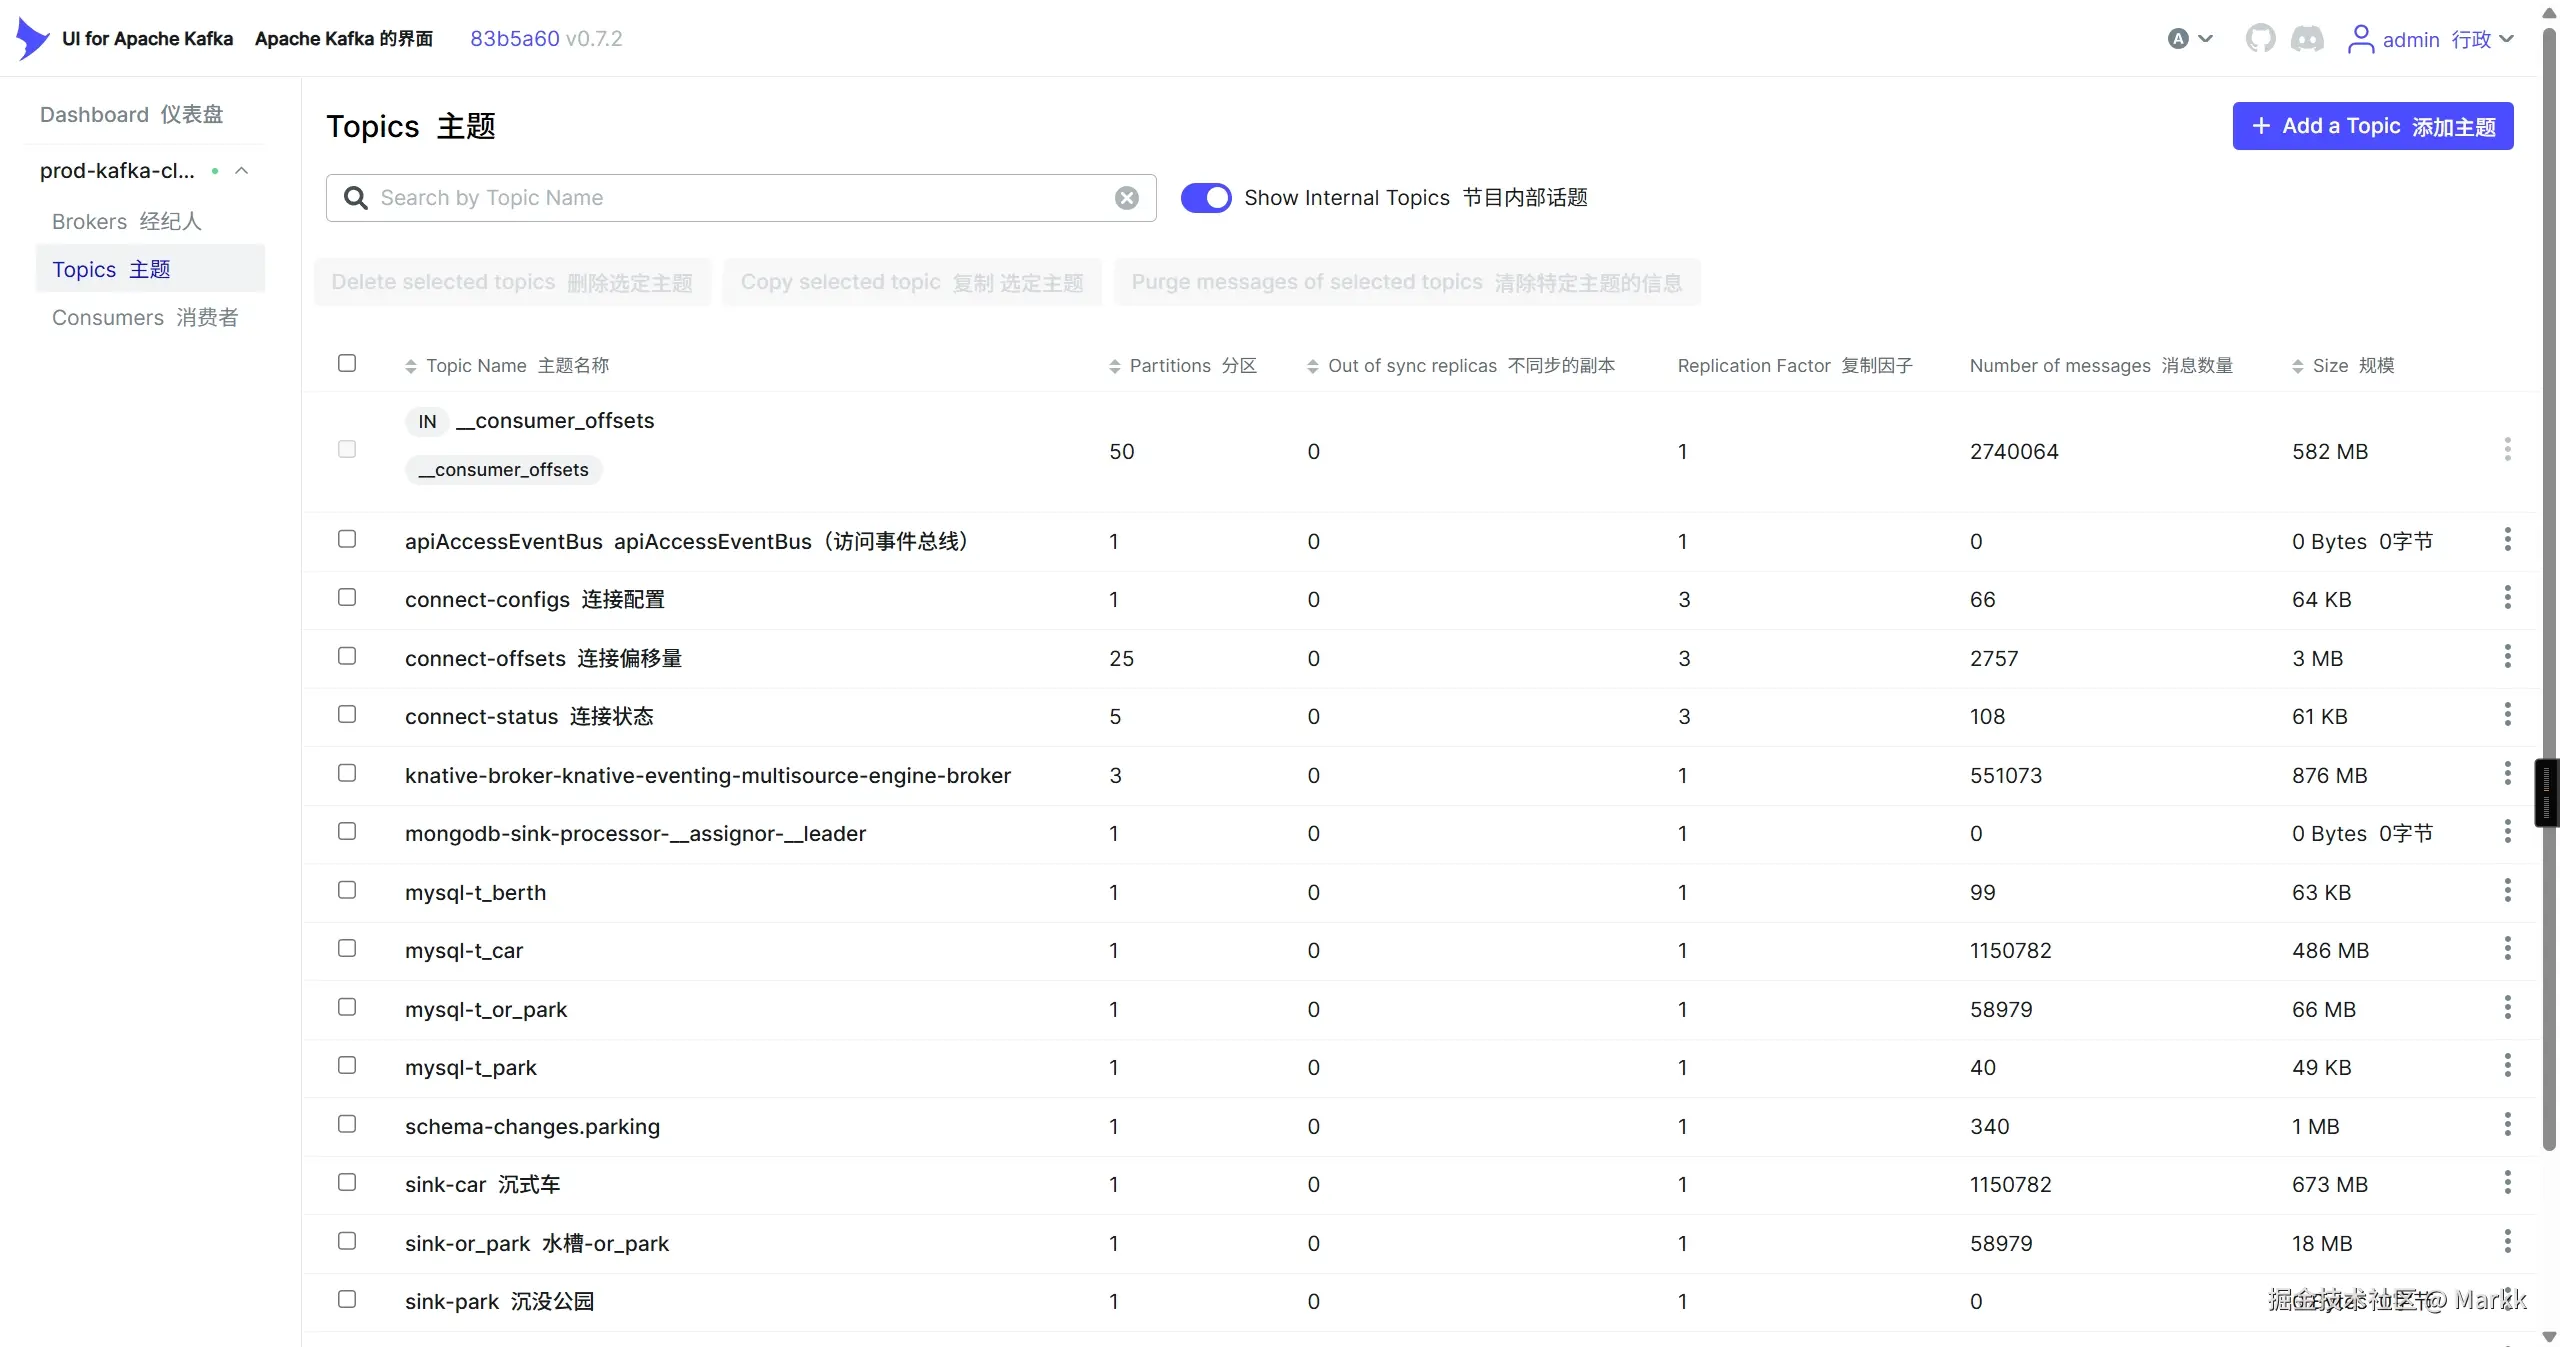Select the mysql-t_park topic checkbox

[x=347, y=1065]
